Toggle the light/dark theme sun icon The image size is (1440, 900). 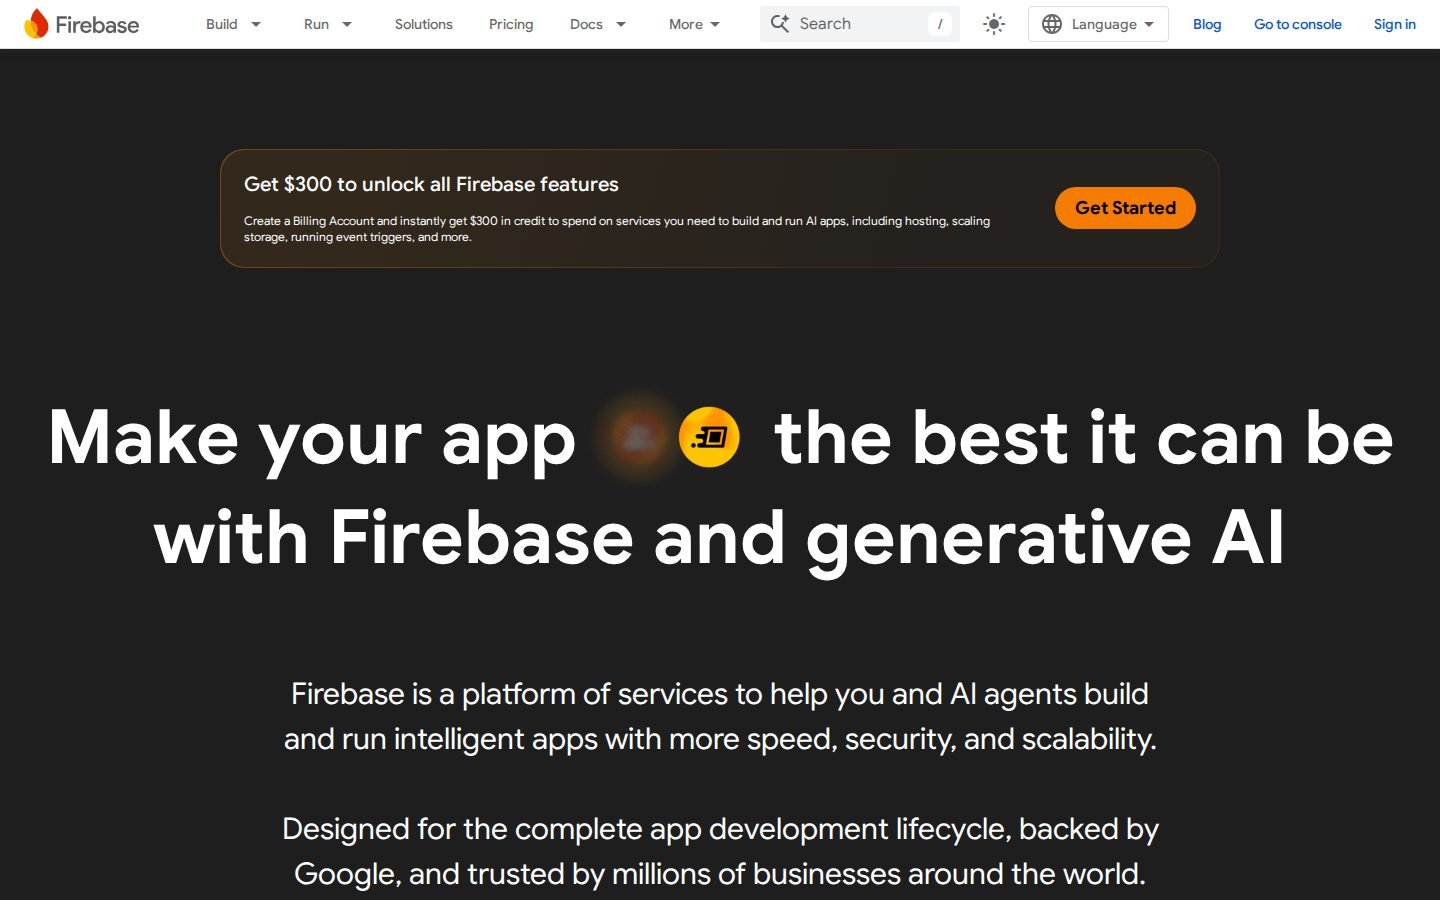click(993, 24)
